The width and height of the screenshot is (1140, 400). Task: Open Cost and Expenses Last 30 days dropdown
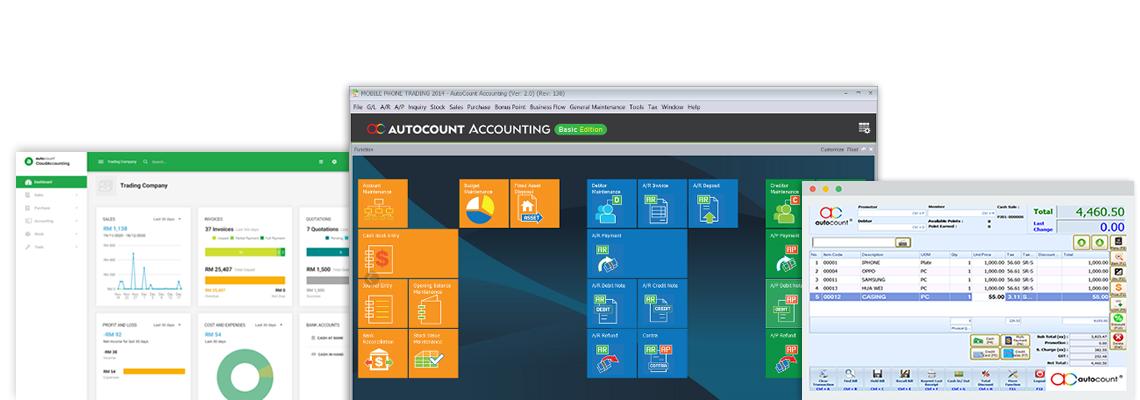point(268,324)
